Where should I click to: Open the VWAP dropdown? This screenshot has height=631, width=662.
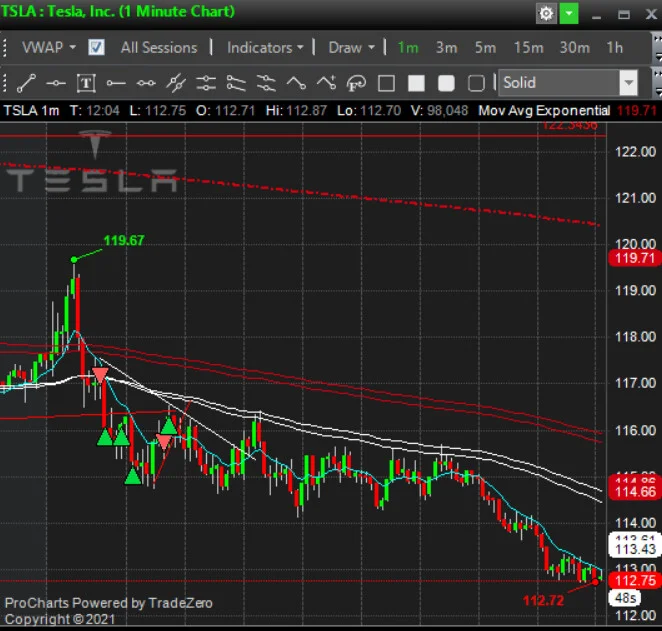(49, 47)
